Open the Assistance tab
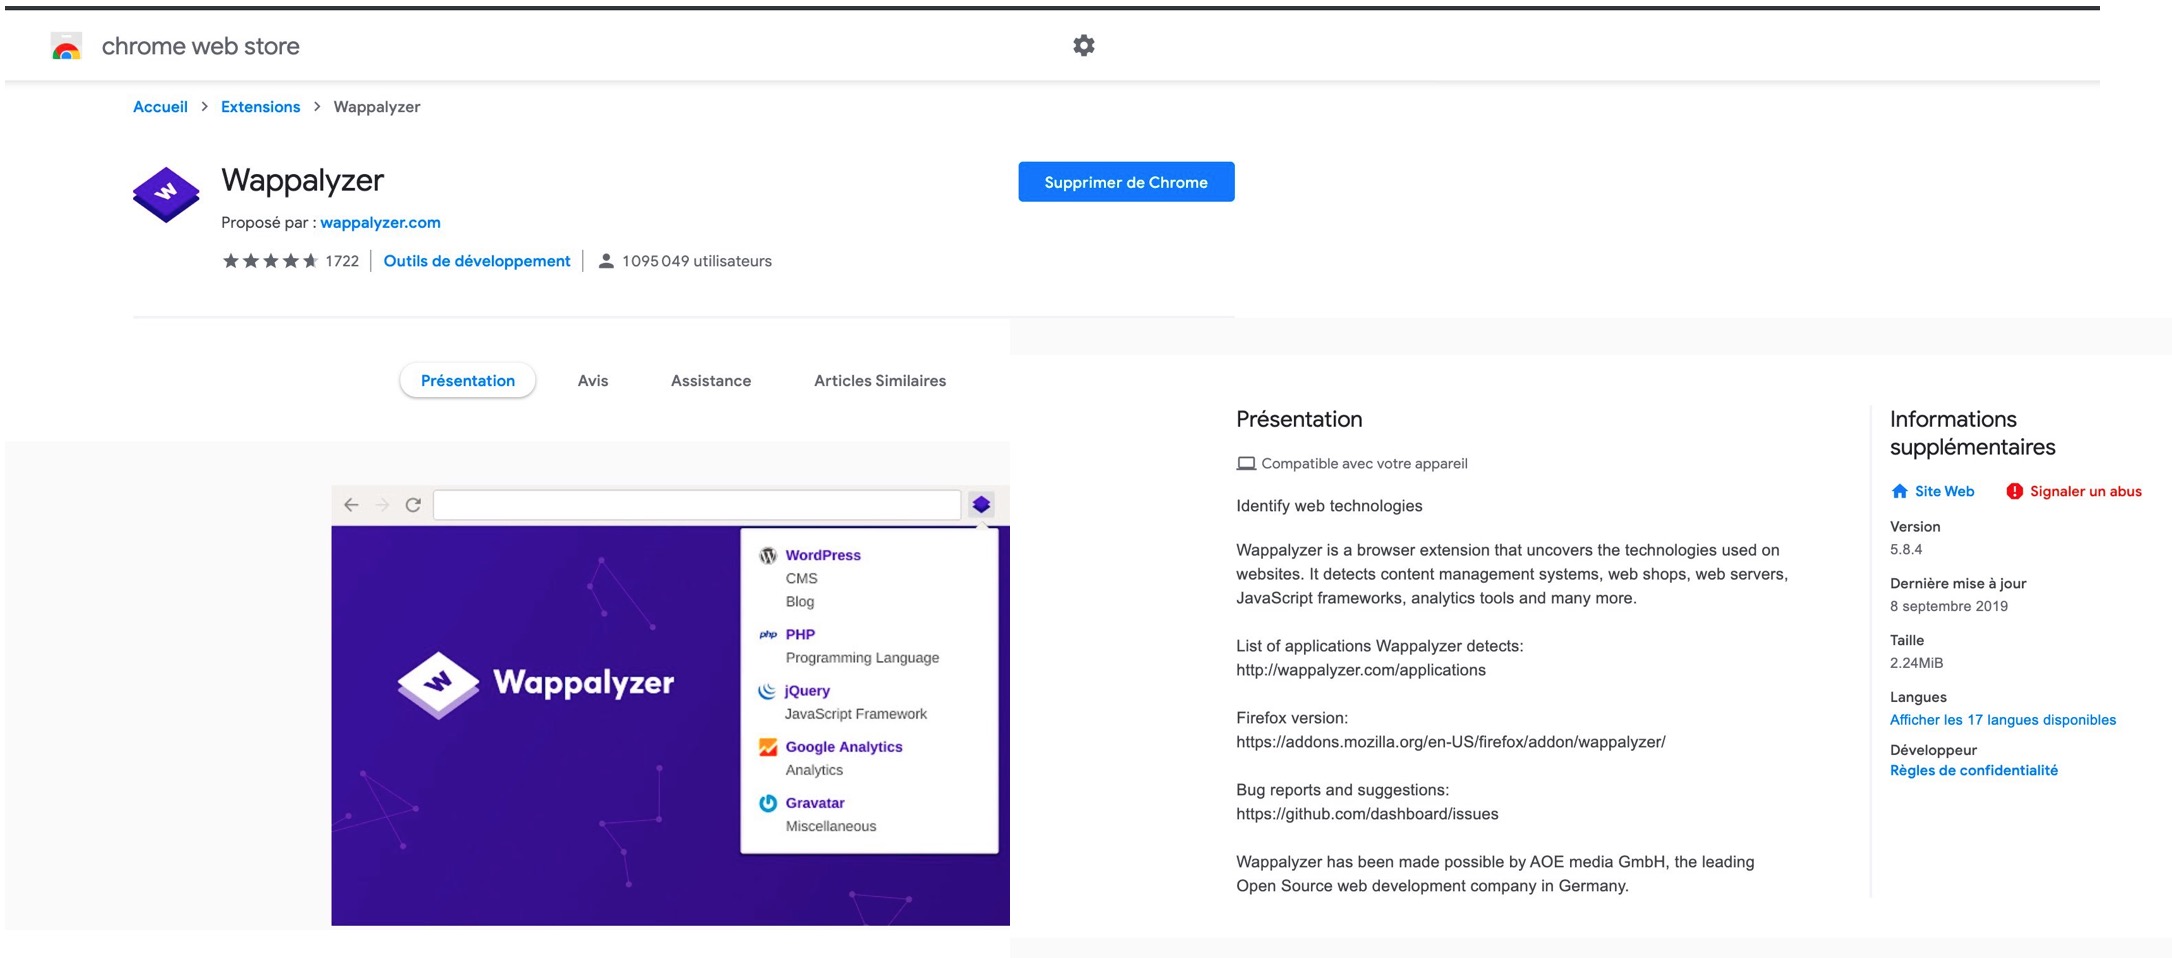This screenshot has height=958, width=2172. (x=710, y=381)
